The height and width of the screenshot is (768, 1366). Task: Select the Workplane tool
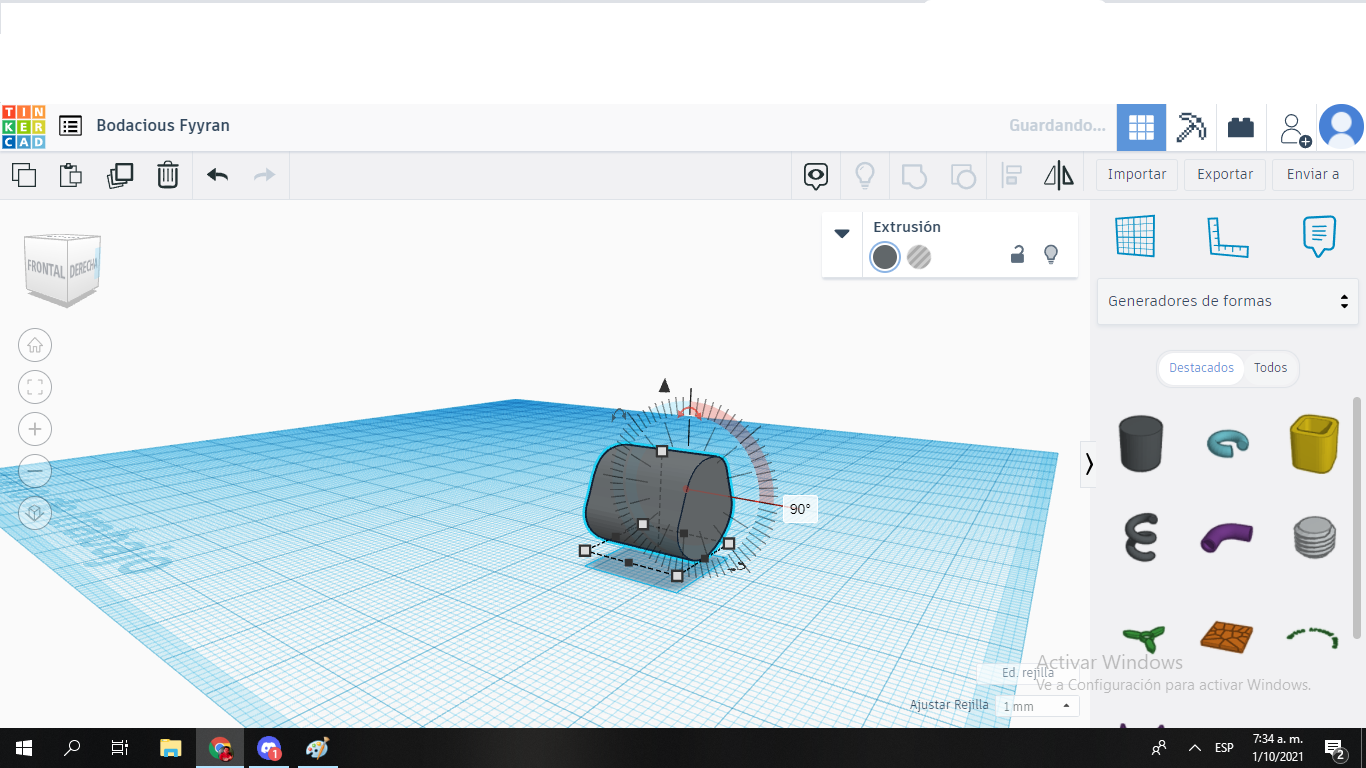(1135, 236)
